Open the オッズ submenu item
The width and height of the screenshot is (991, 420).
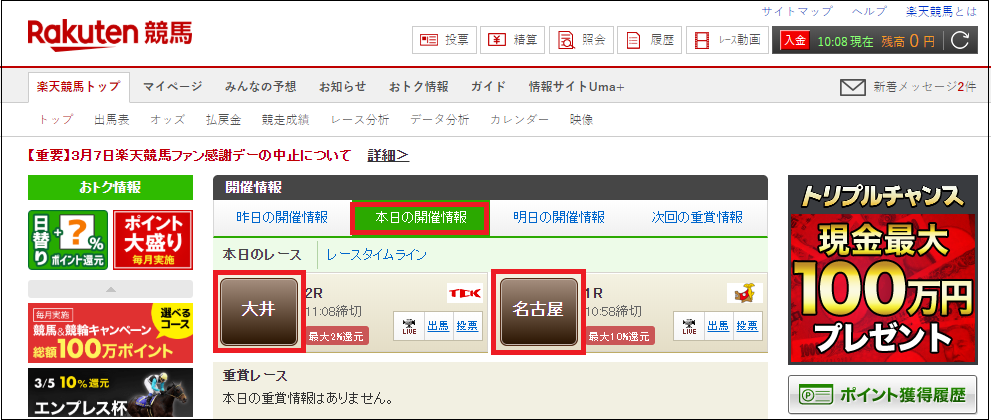click(x=167, y=119)
